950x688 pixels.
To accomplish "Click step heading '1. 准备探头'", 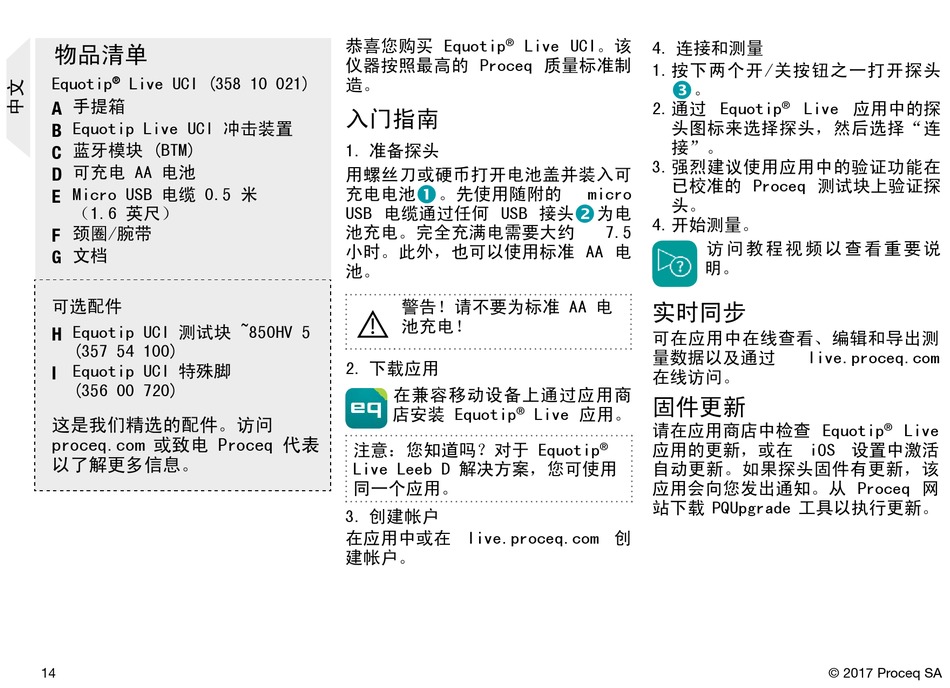I will pyautogui.click(x=392, y=151).
